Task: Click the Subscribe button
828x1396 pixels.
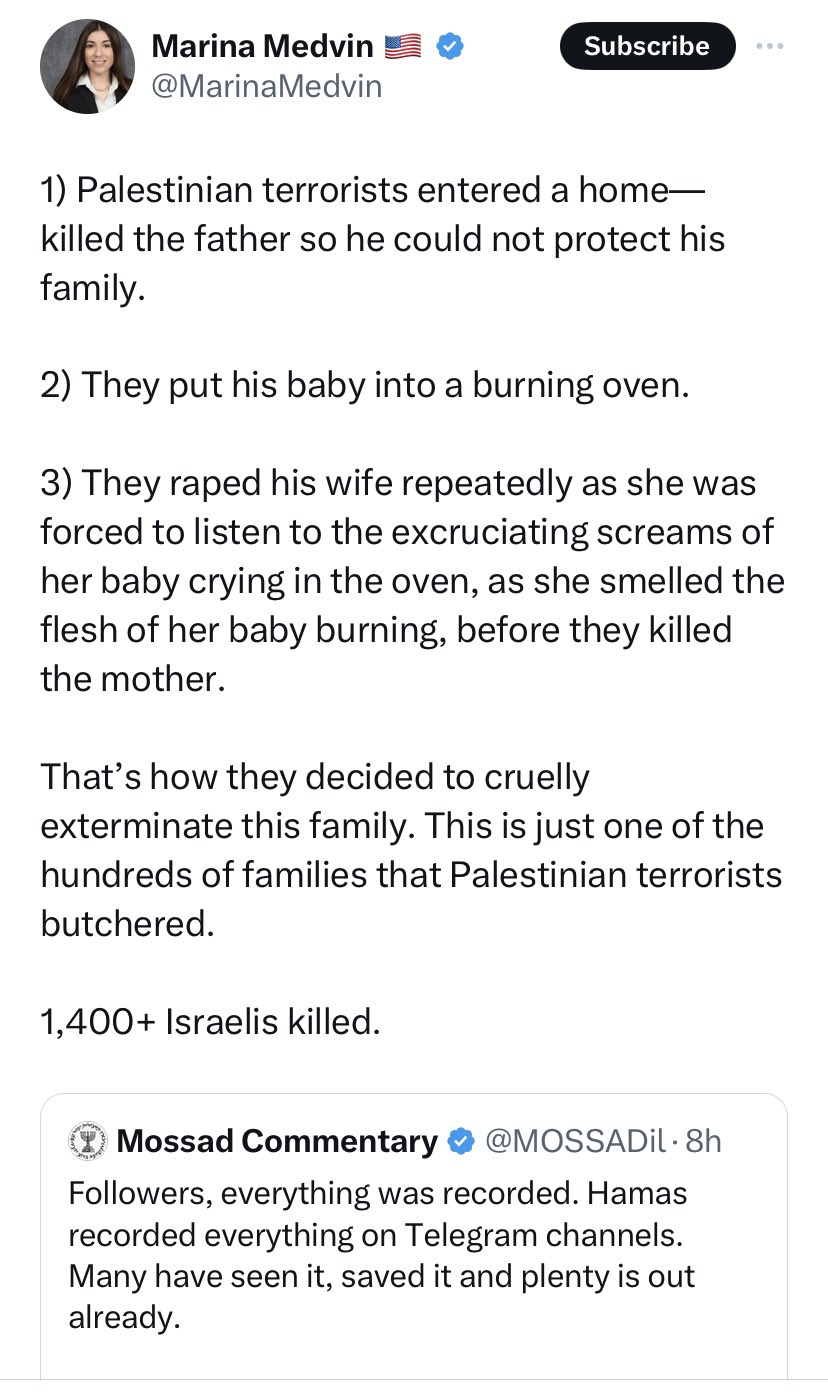Action: (647, 46)
